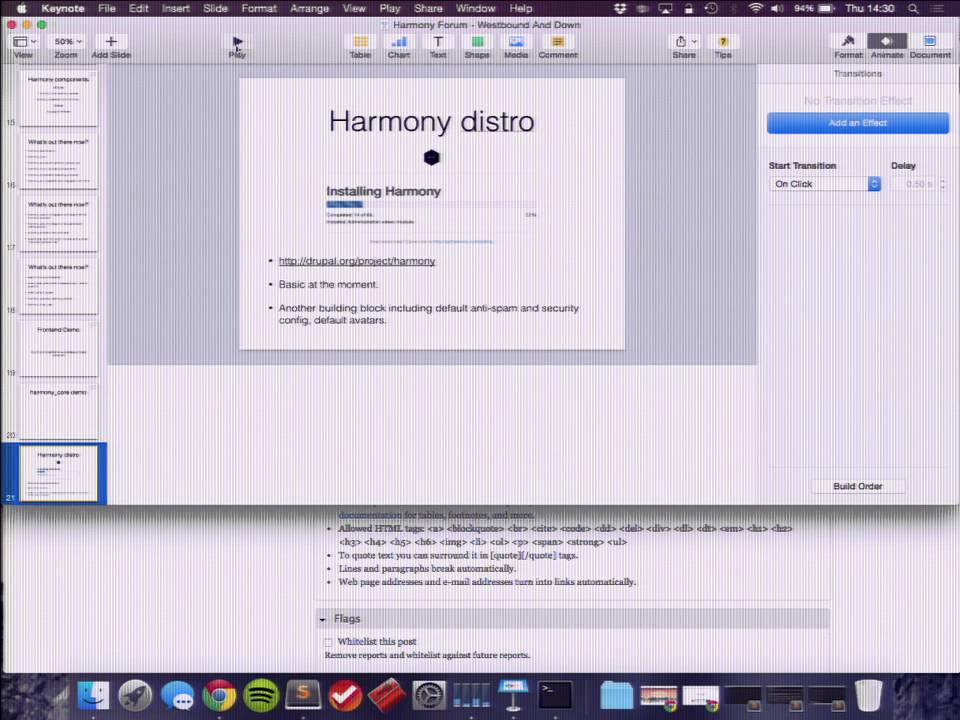
Task: Click the 'Basic at the moment.' bullet
Action: 328,284
